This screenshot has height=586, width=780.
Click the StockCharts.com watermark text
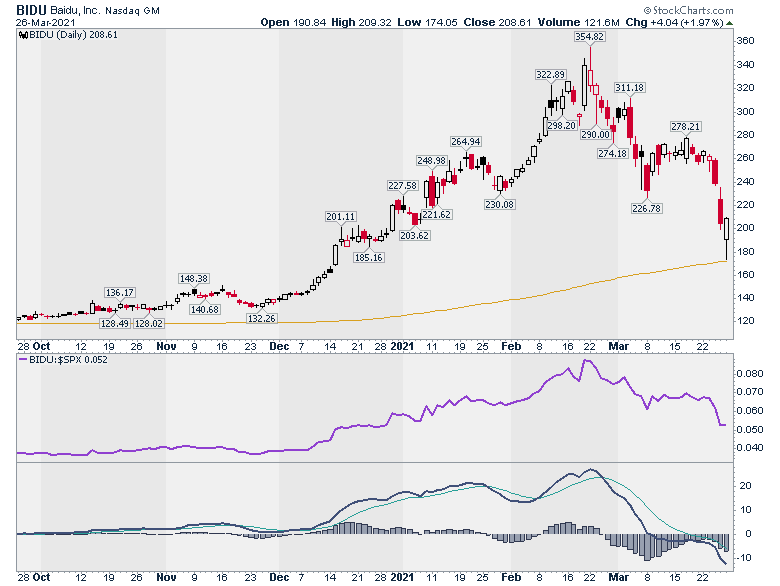(x=688, y=10)
